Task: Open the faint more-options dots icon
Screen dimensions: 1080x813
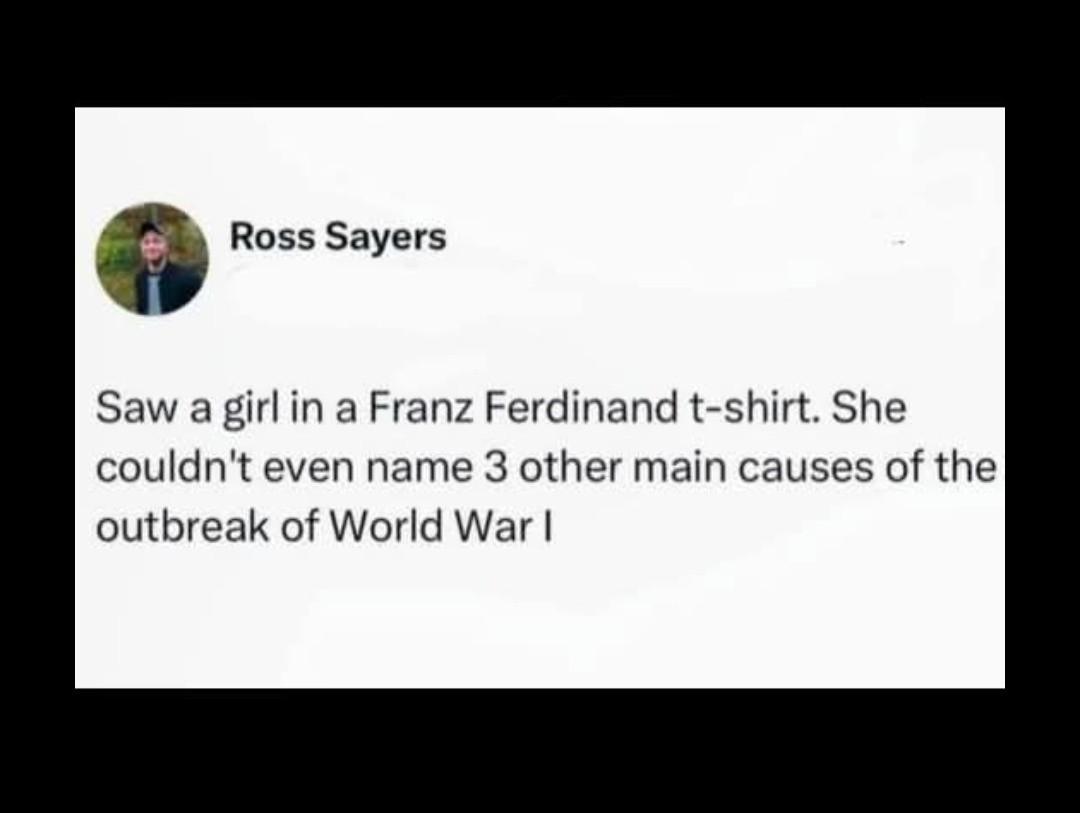Action: 898,243
